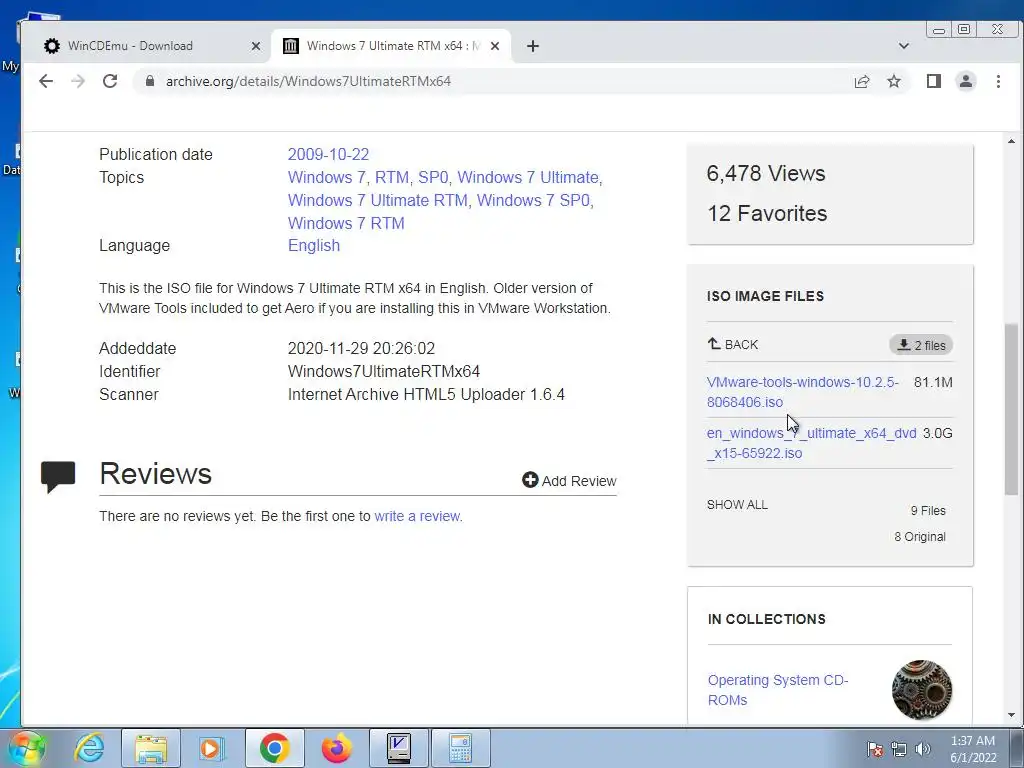
Task: Click page scrollbar up arrow
Action: tap(1011, 141)
